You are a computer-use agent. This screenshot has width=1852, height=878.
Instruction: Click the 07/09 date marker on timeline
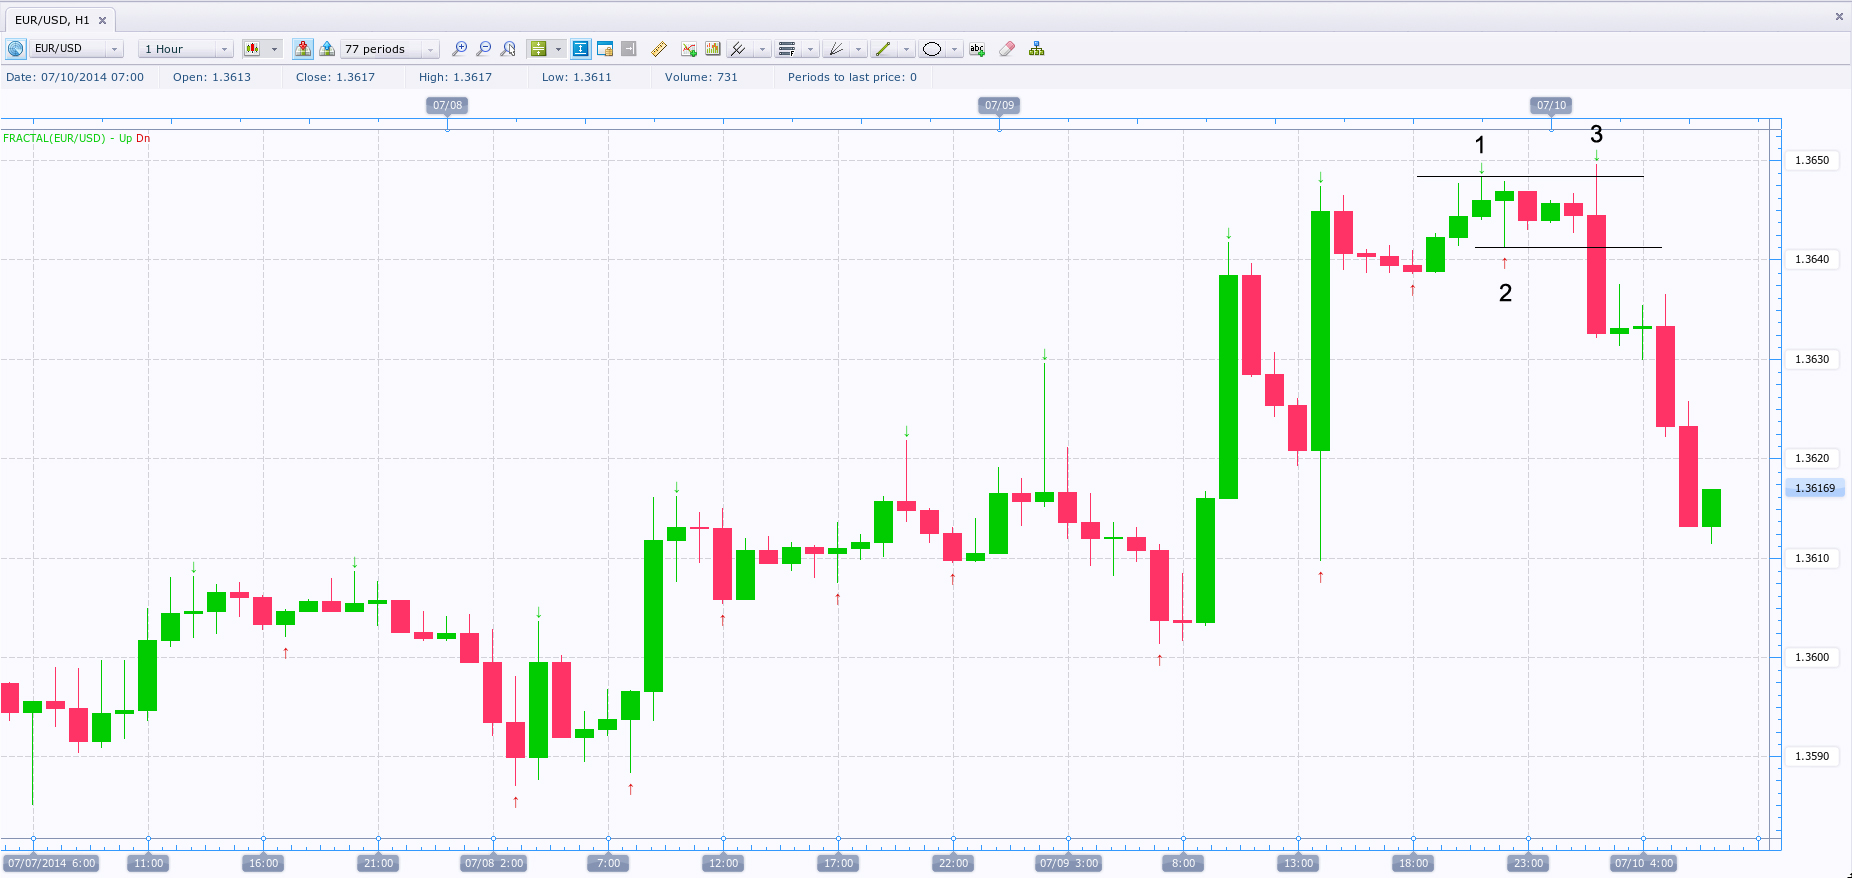click(999, 105)
